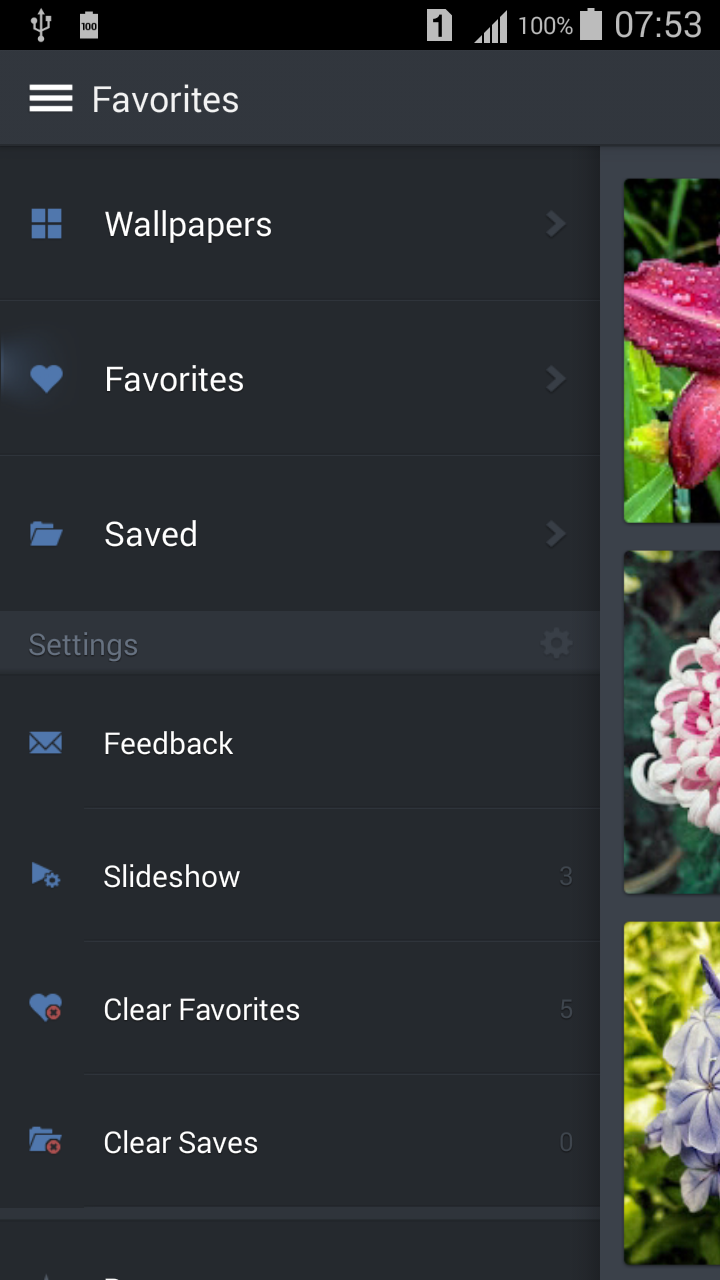Expand Saved using its chevron arrow
The width and height of the screenshot is (720, 1280).
point(556,534)
